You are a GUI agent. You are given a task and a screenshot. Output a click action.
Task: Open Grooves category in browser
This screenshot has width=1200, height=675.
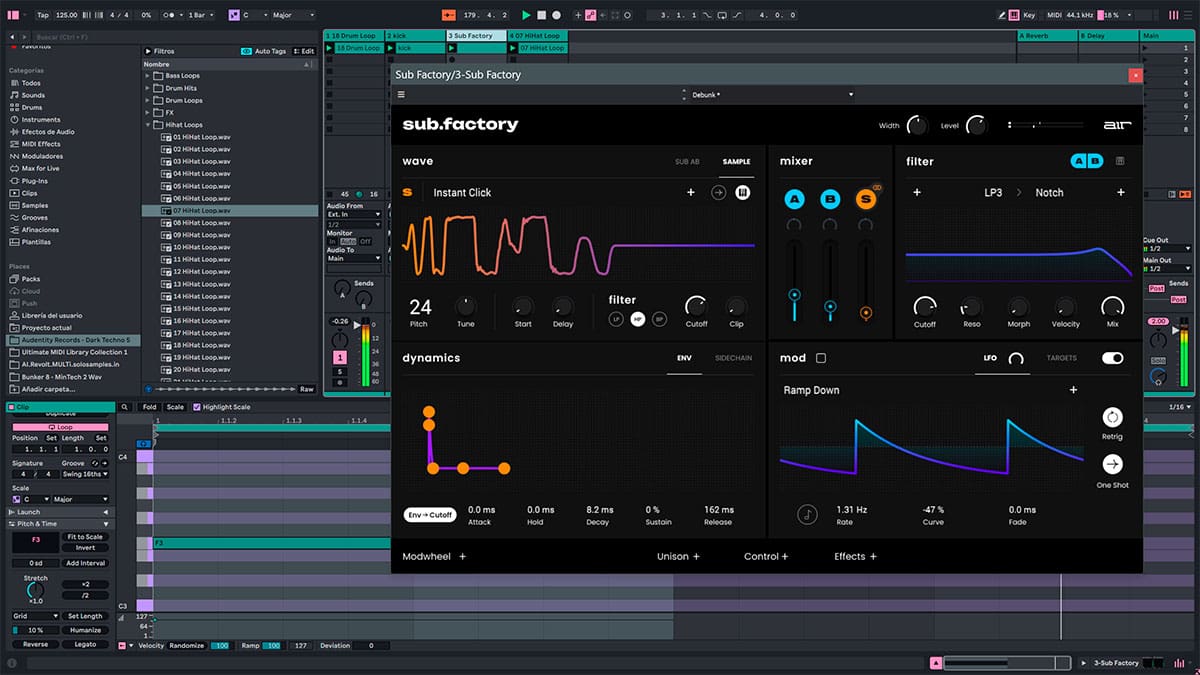tap(34, 217)
